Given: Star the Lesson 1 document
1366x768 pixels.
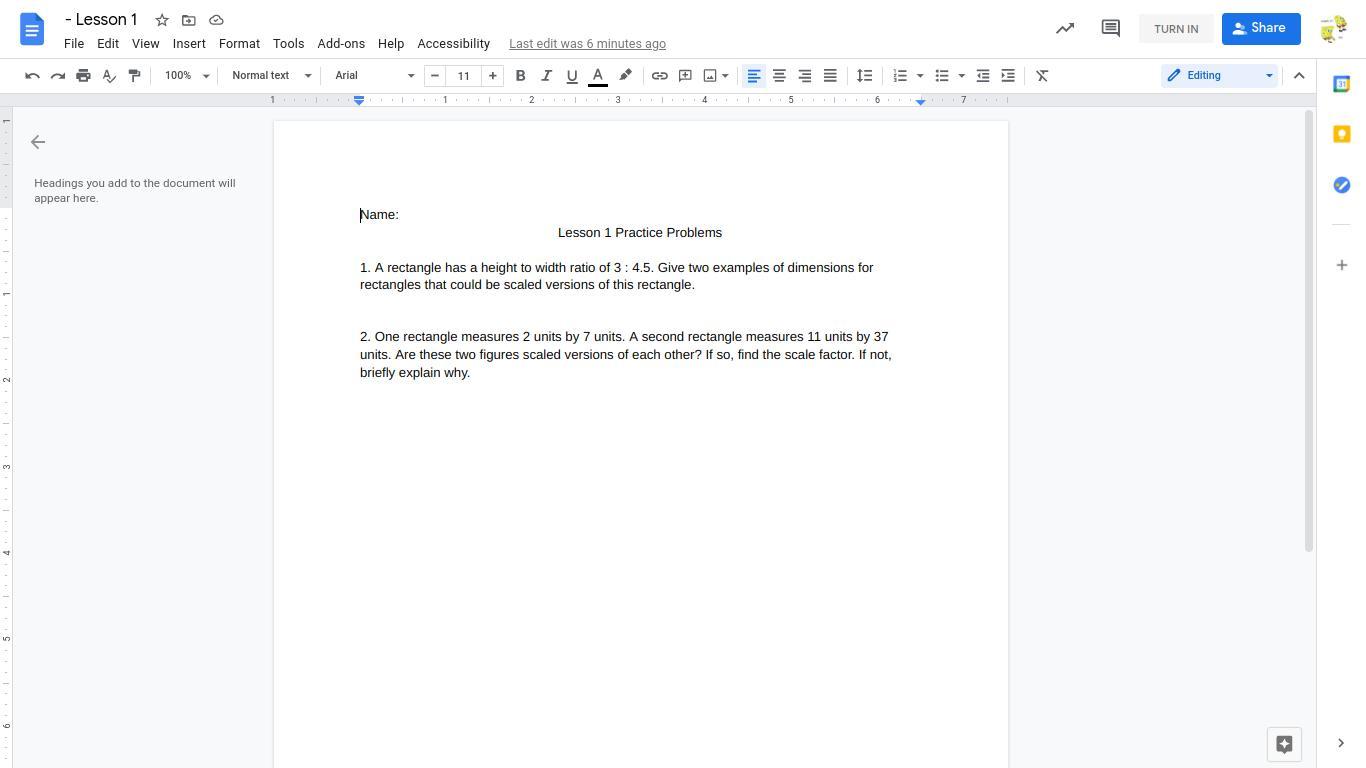Looking at the screenshot, I should (162, 20).
